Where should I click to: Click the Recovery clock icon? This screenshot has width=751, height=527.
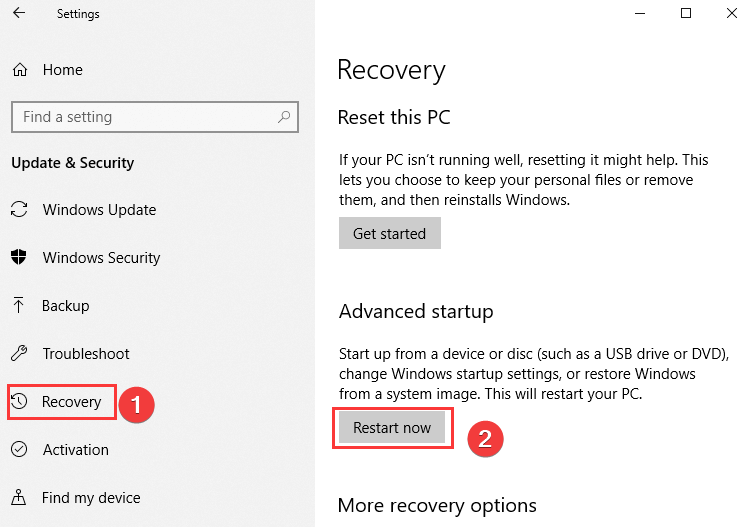[x=19, y=401]
